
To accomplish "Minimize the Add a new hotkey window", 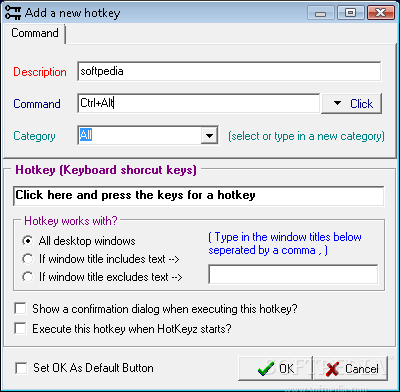I will click(x=321, y=13).
